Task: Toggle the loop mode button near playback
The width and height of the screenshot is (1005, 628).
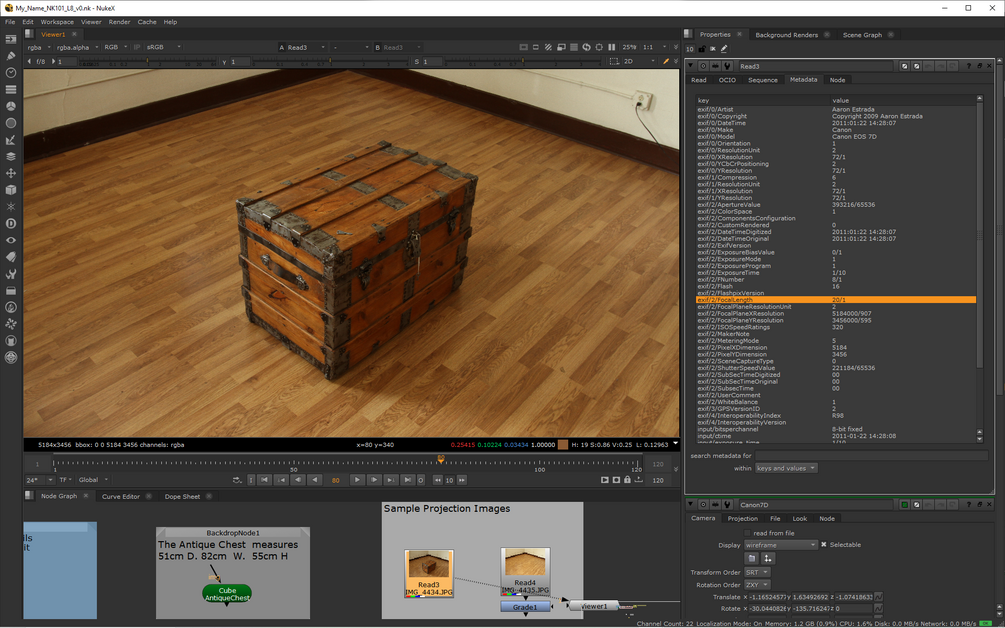Action: (x=237, y=480)
